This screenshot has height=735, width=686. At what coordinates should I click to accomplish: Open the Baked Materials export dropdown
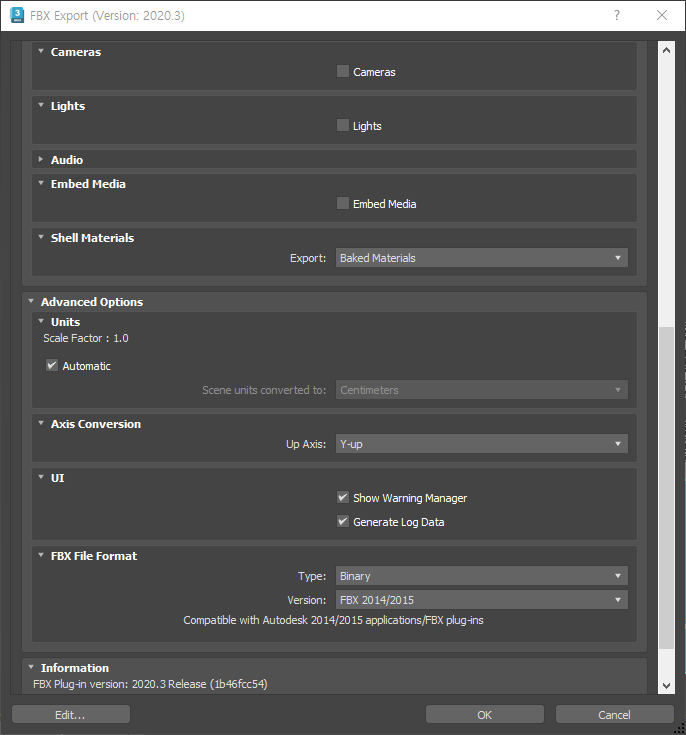tap(482, 258)
